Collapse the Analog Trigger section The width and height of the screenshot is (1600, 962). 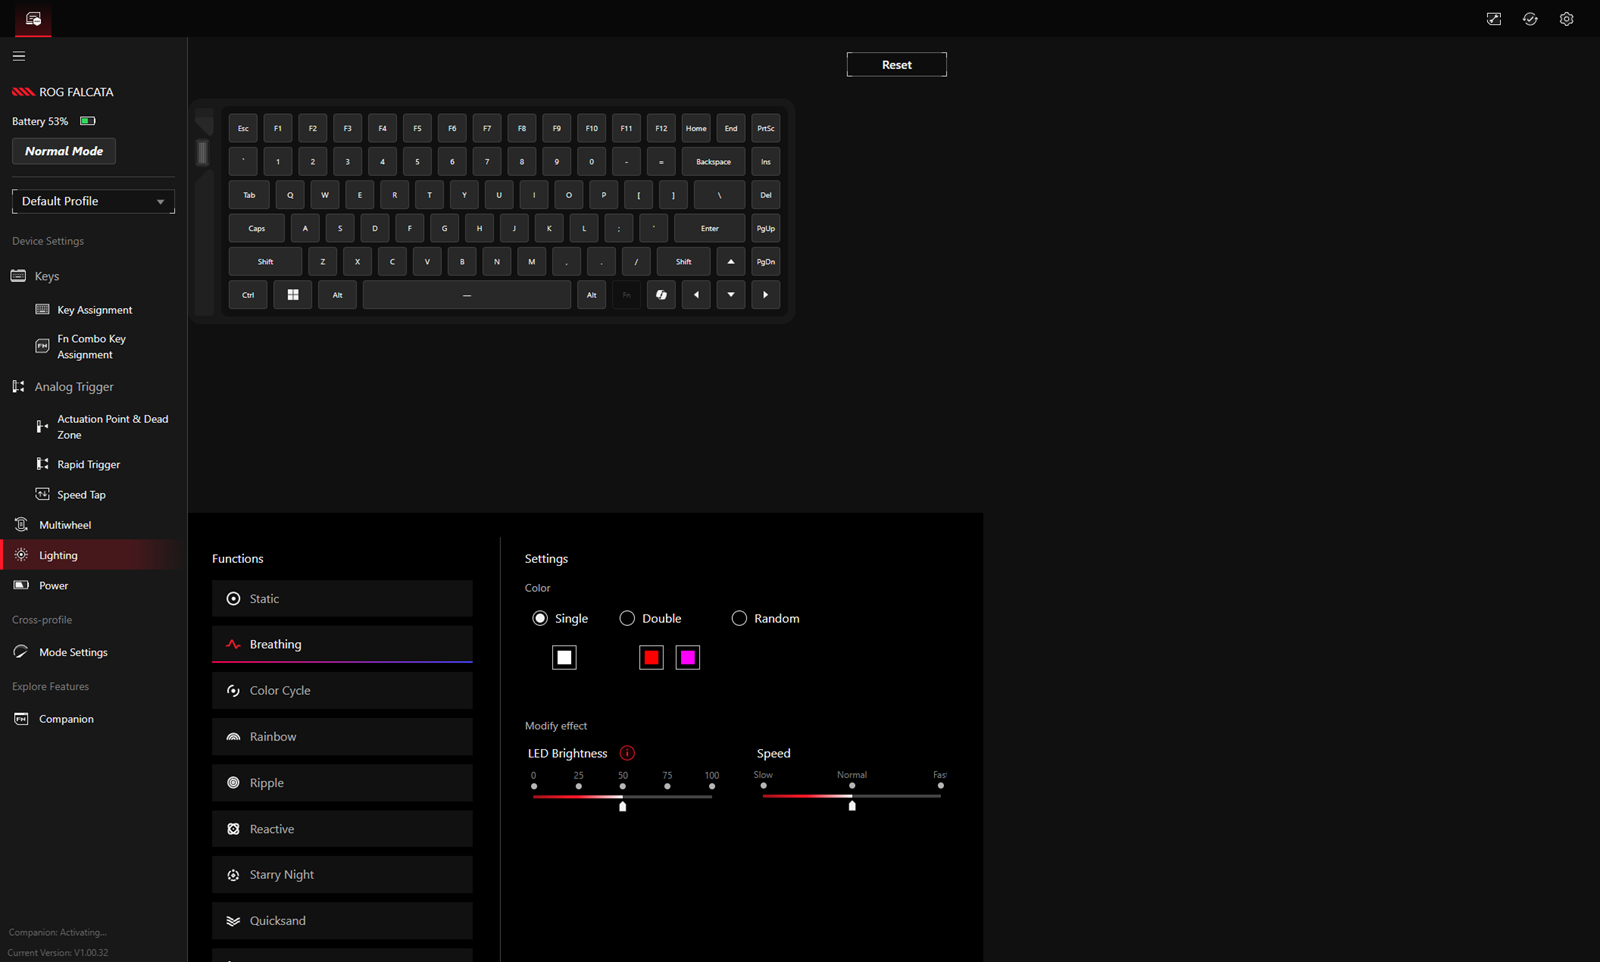(73, 387)
